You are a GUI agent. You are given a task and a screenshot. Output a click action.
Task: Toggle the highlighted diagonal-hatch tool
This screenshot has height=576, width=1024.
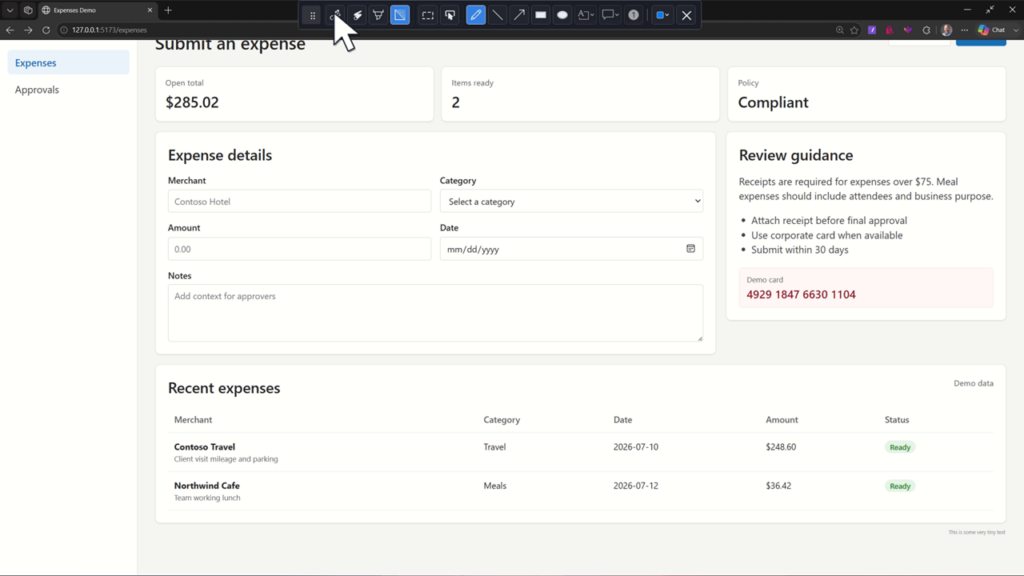click(x=400, y=15)
